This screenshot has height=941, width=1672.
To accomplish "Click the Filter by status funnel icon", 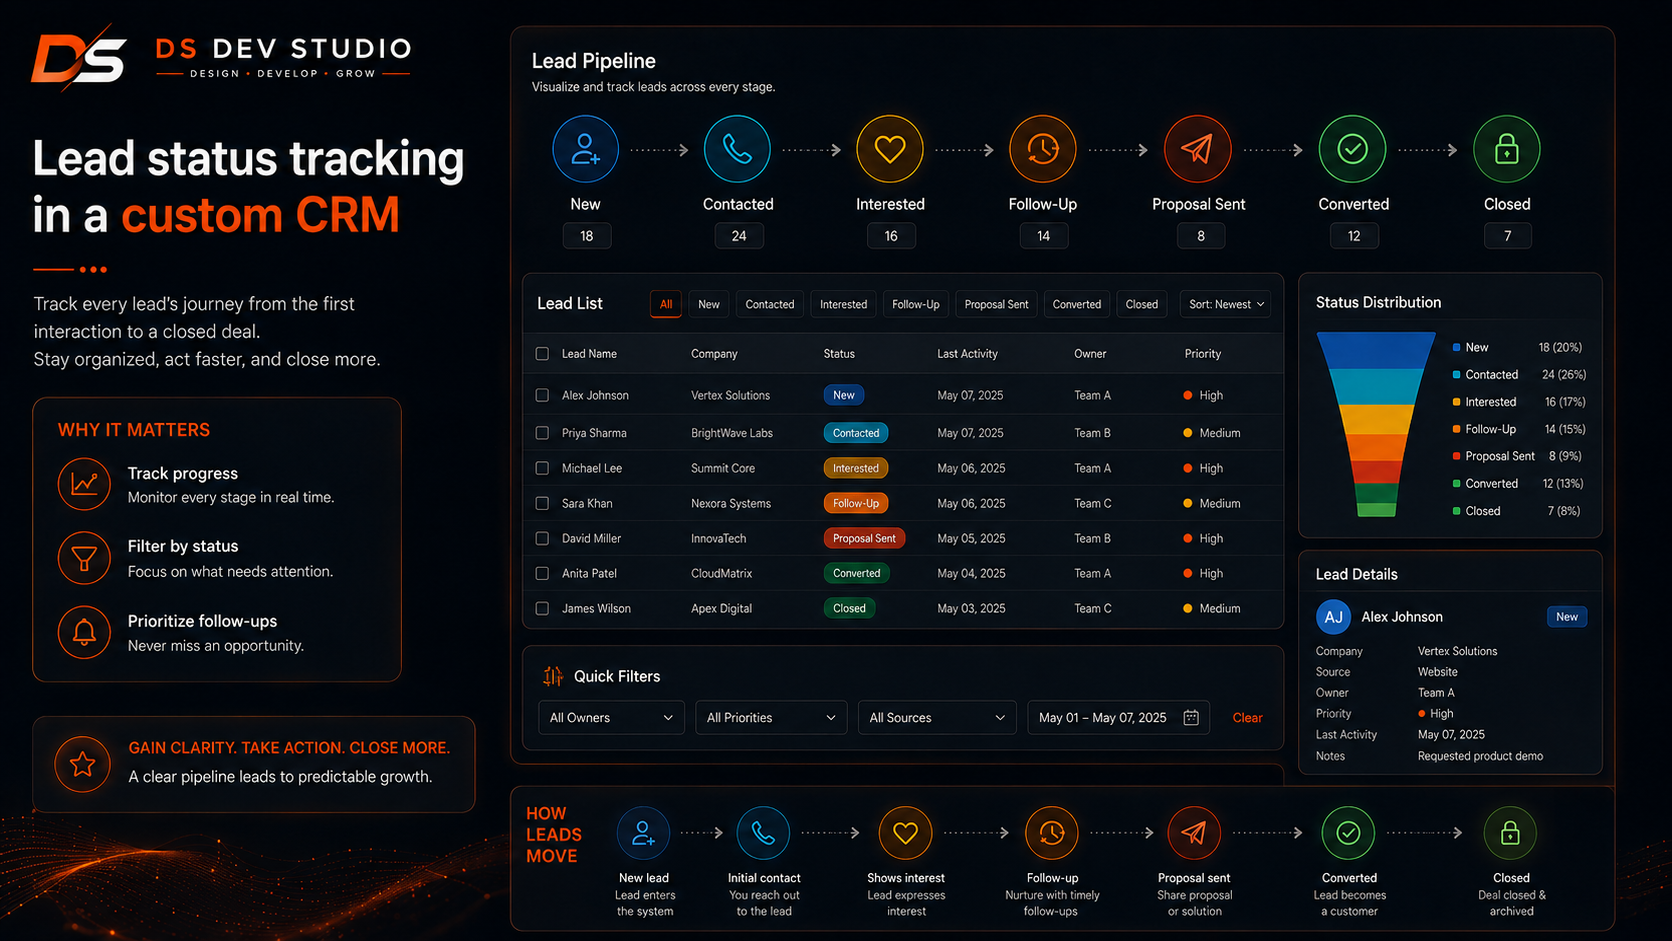I will pos(84,558).
